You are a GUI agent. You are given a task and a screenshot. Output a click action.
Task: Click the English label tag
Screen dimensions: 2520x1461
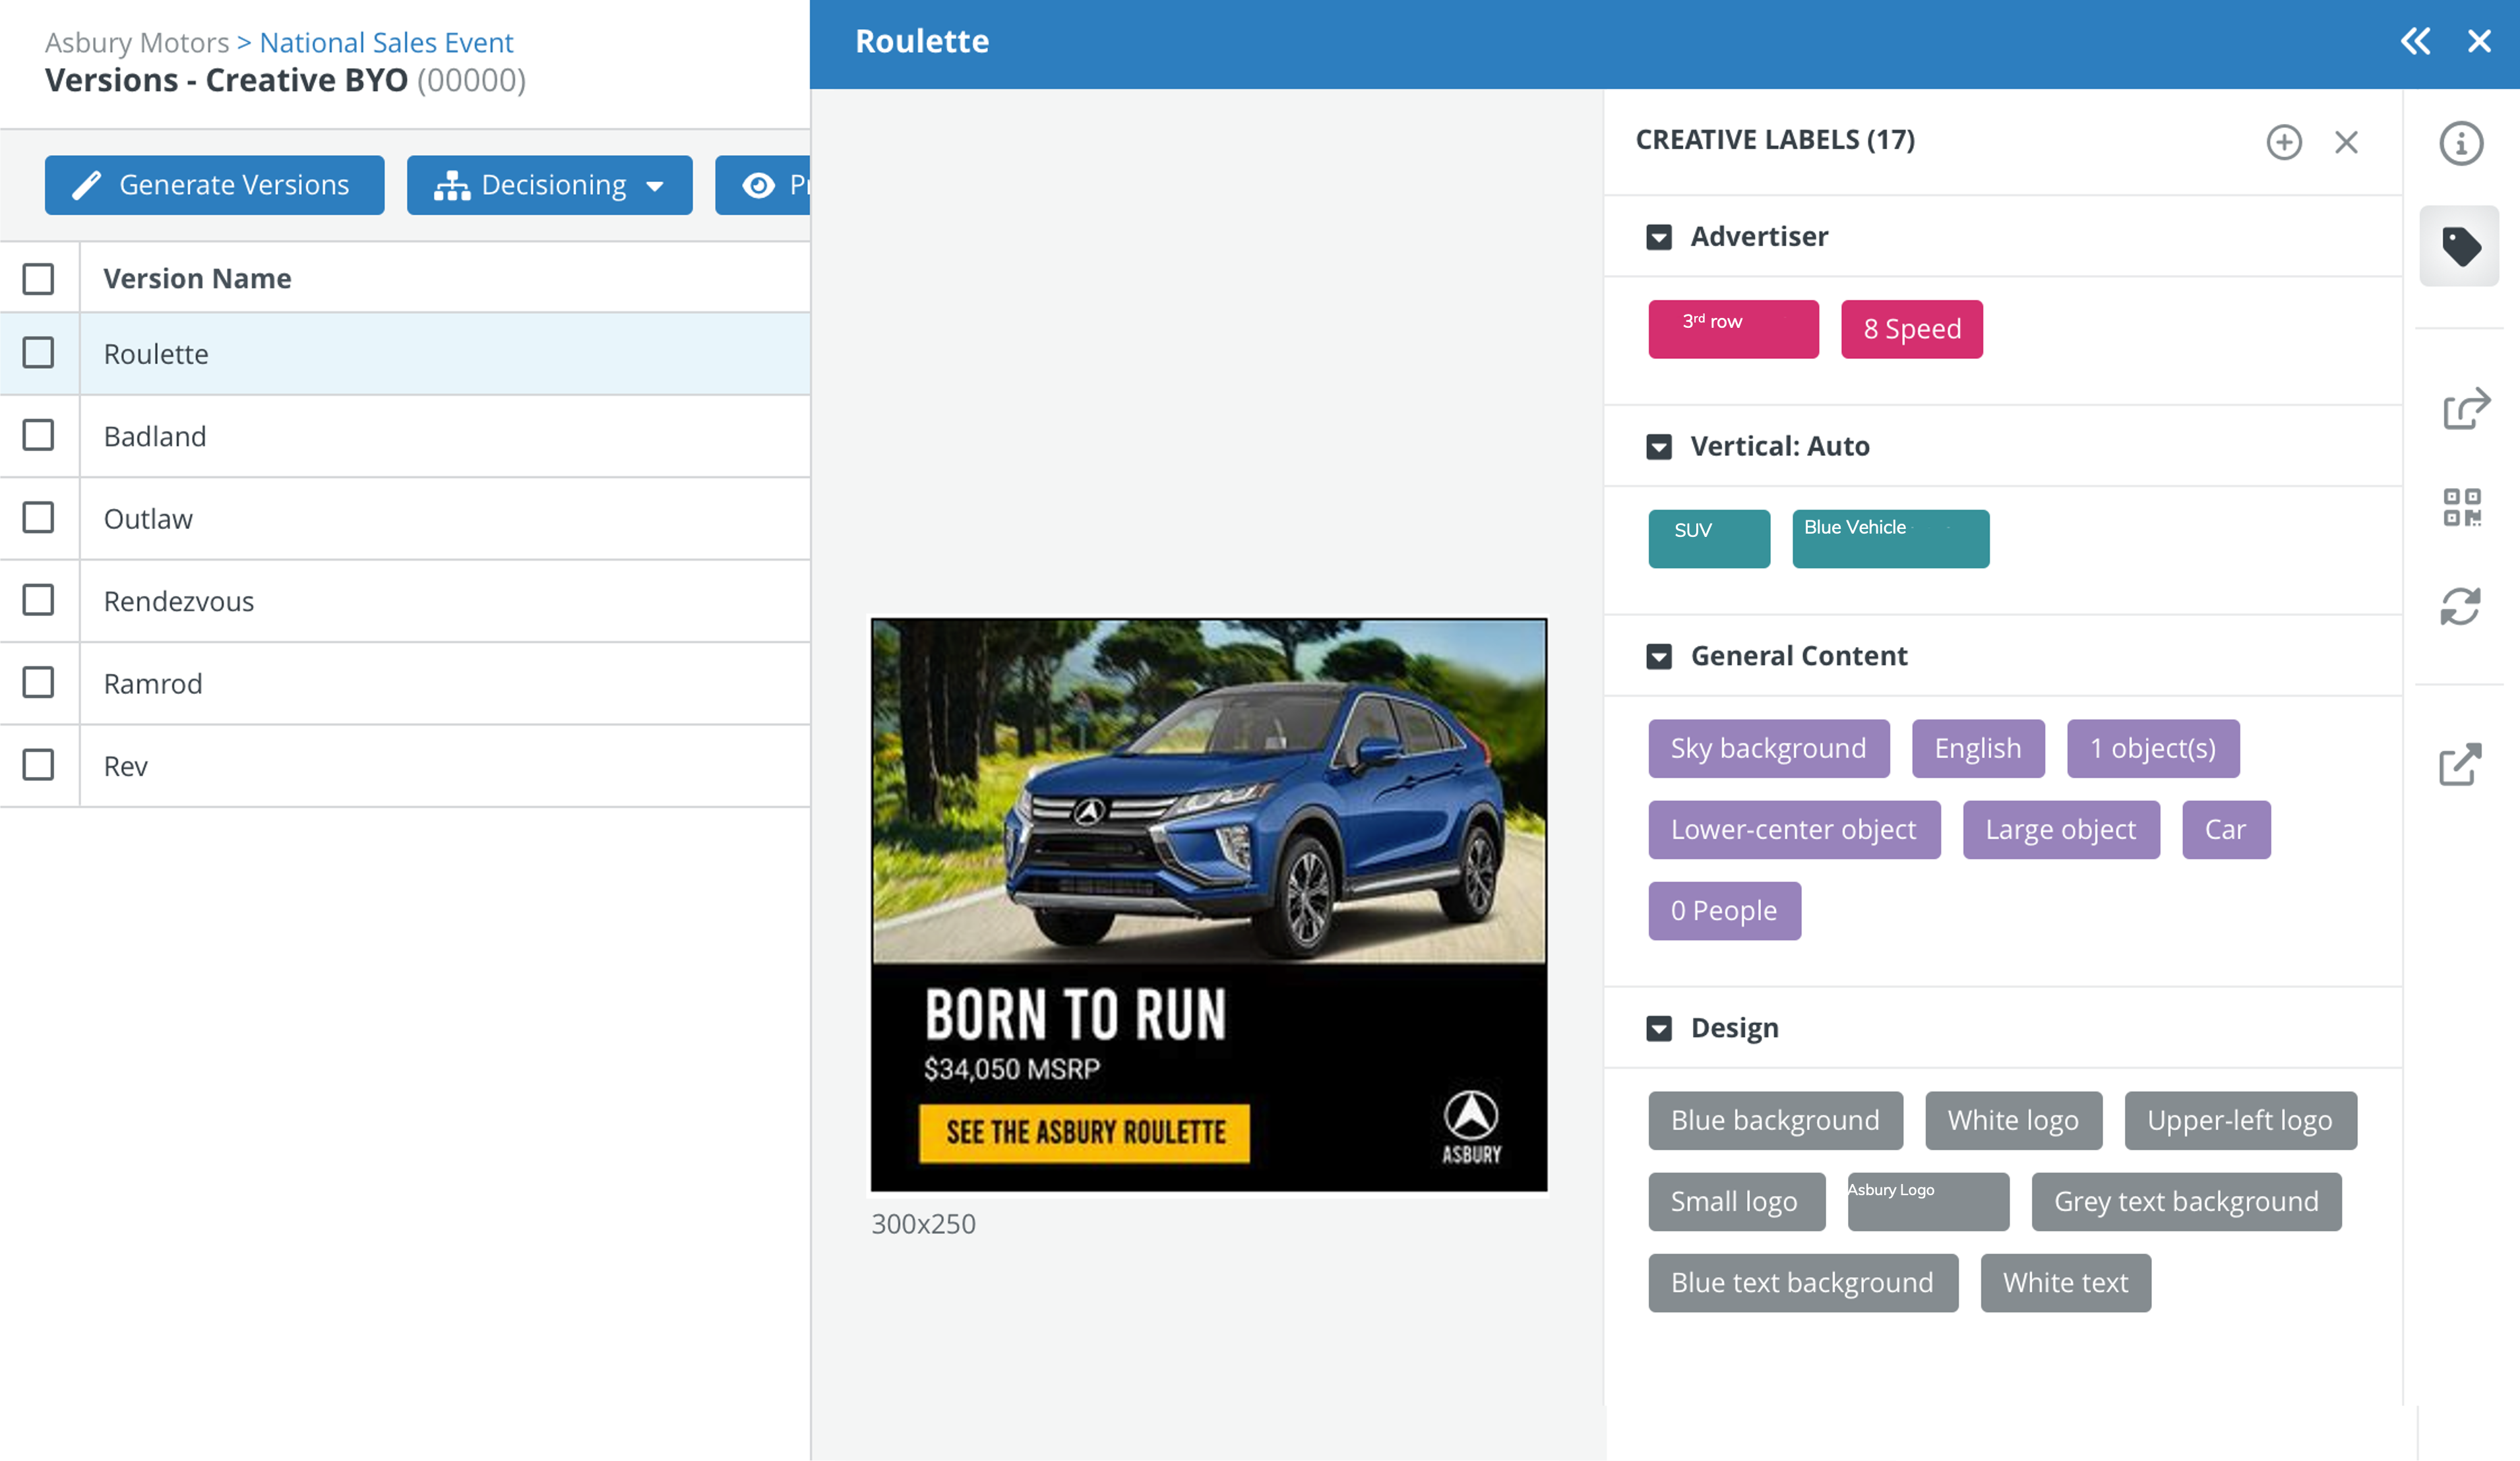pos(1977,749)
